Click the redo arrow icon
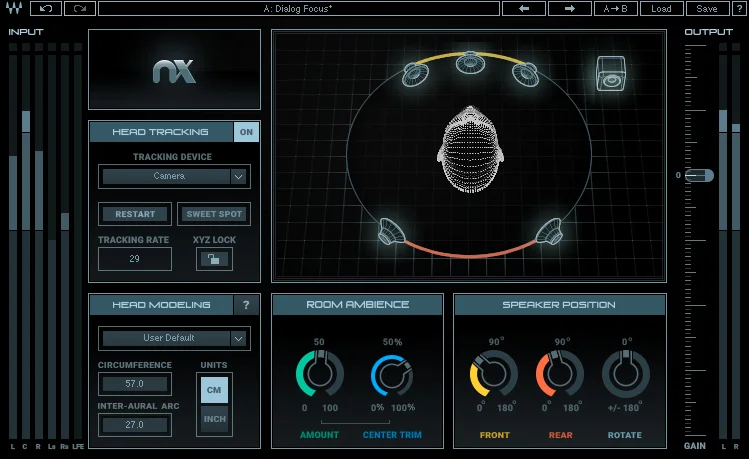Screen dimensions: 749x459 coord(80,9)
